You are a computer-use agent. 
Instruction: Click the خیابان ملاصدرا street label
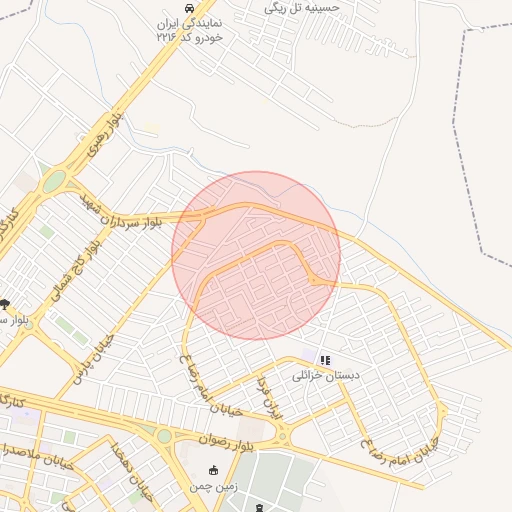click(x=37, y=456)
